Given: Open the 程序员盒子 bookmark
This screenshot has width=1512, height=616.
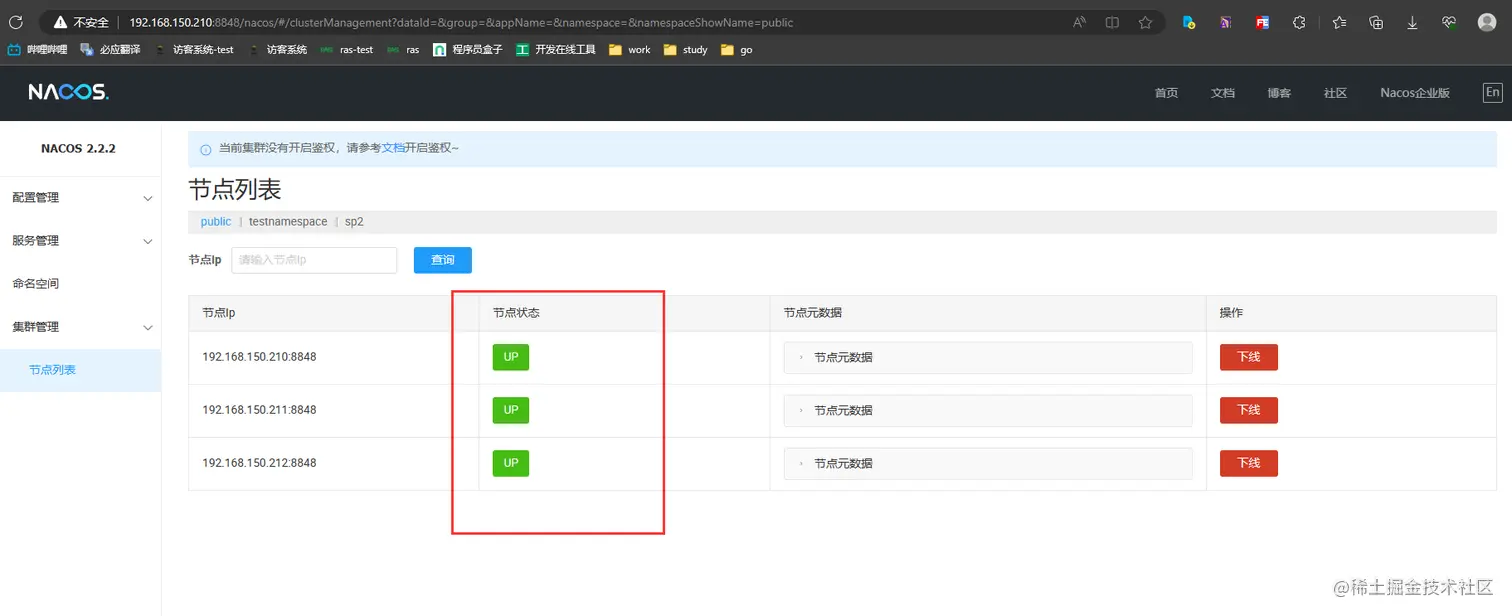Looking at the screenshot, I should tap(468, 49).
